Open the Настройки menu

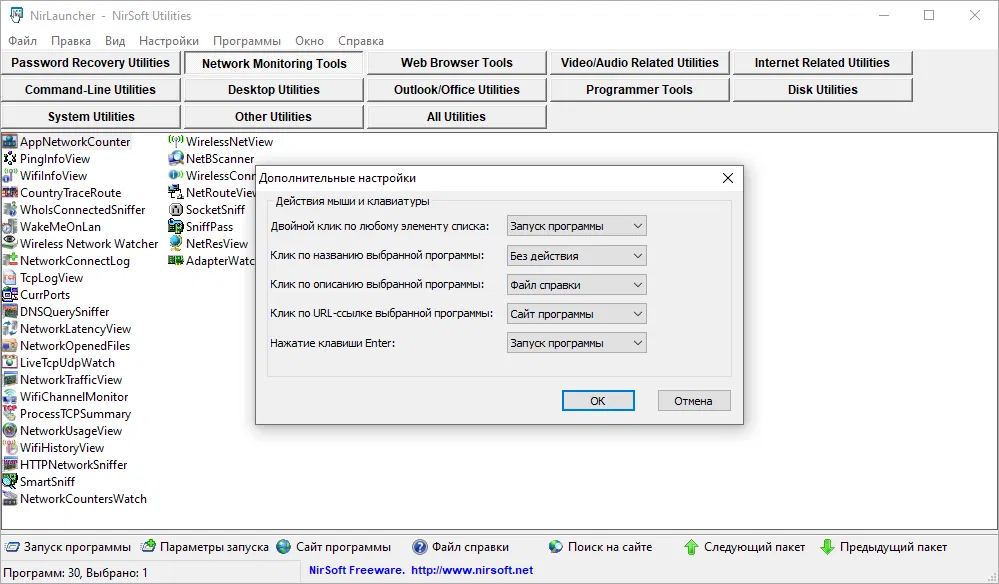point(169,41)
